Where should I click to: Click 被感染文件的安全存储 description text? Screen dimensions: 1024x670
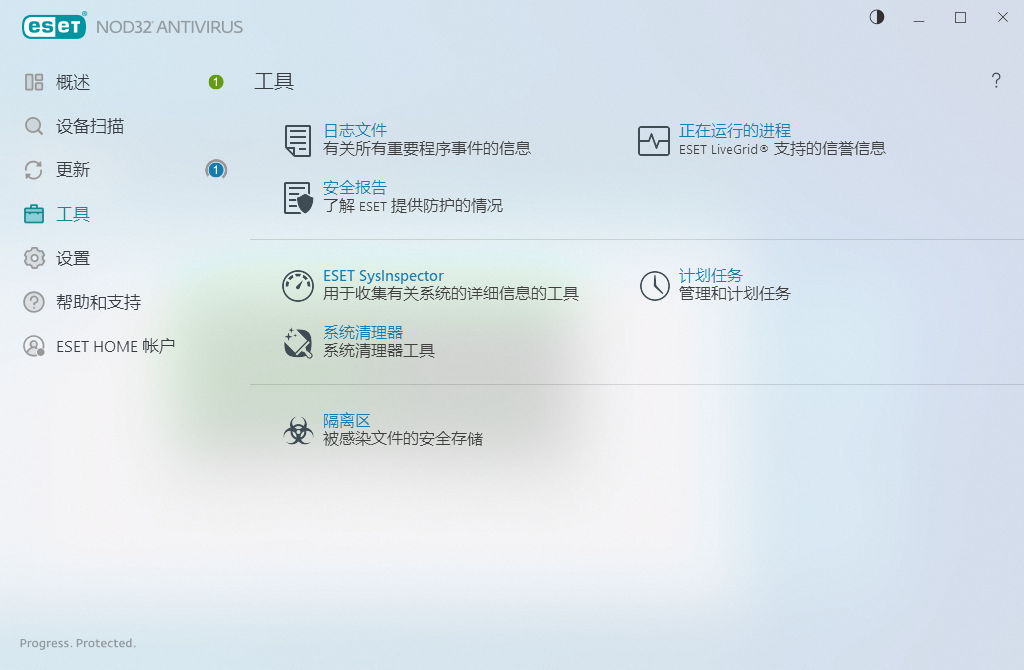pyautogui.click(x=403, y=439)
